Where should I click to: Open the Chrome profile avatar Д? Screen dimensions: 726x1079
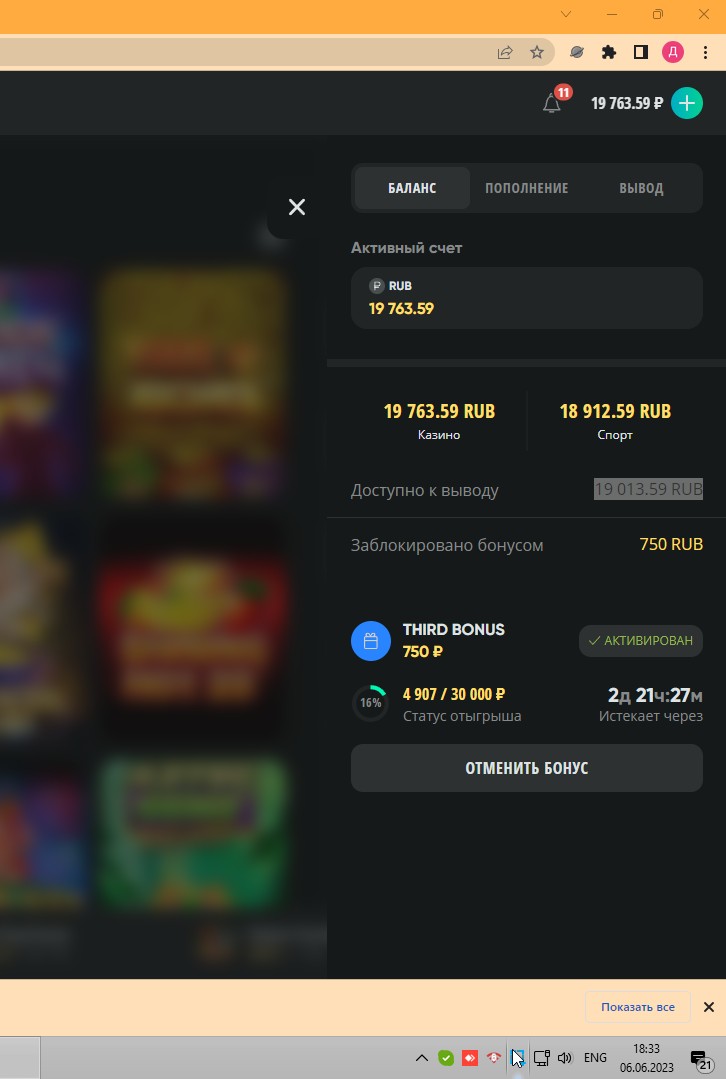[672, 52]
